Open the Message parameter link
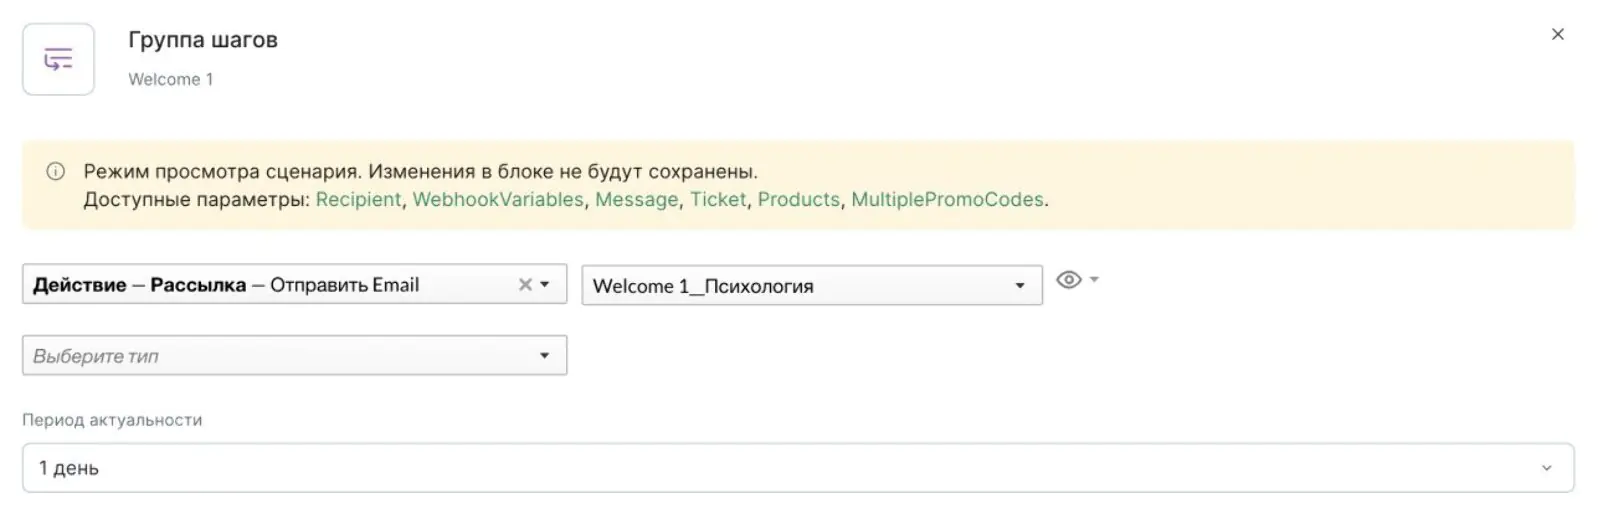The image size is (1598, 514). [636, 199]
